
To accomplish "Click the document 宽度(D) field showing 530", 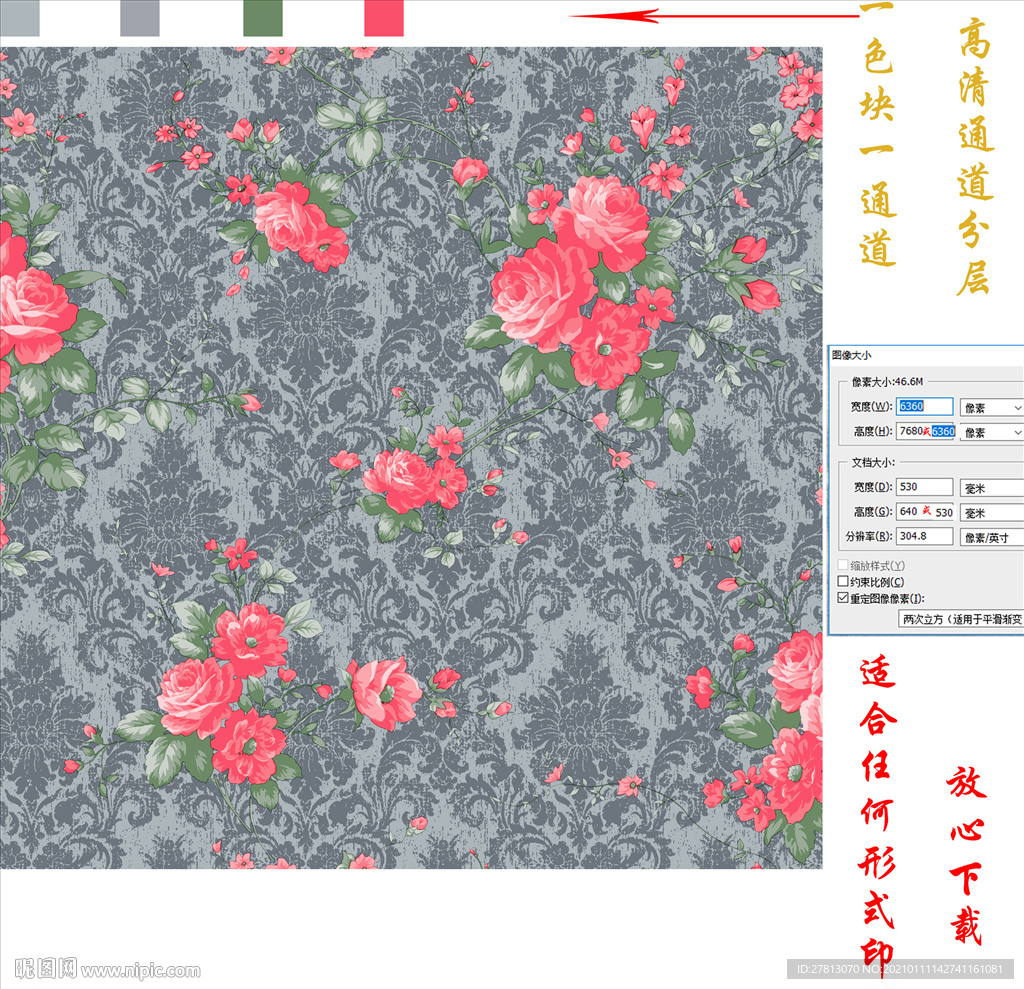I will point(924,487).
